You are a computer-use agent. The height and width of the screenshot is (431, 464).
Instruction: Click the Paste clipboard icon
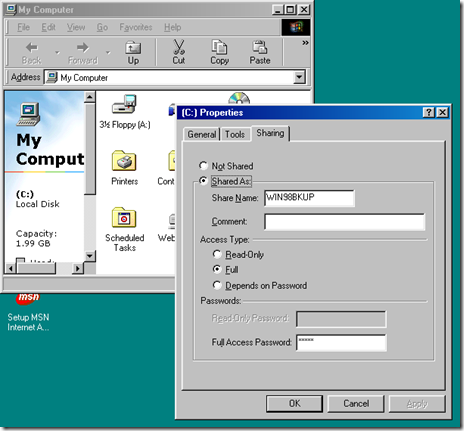tap(260, 47)
